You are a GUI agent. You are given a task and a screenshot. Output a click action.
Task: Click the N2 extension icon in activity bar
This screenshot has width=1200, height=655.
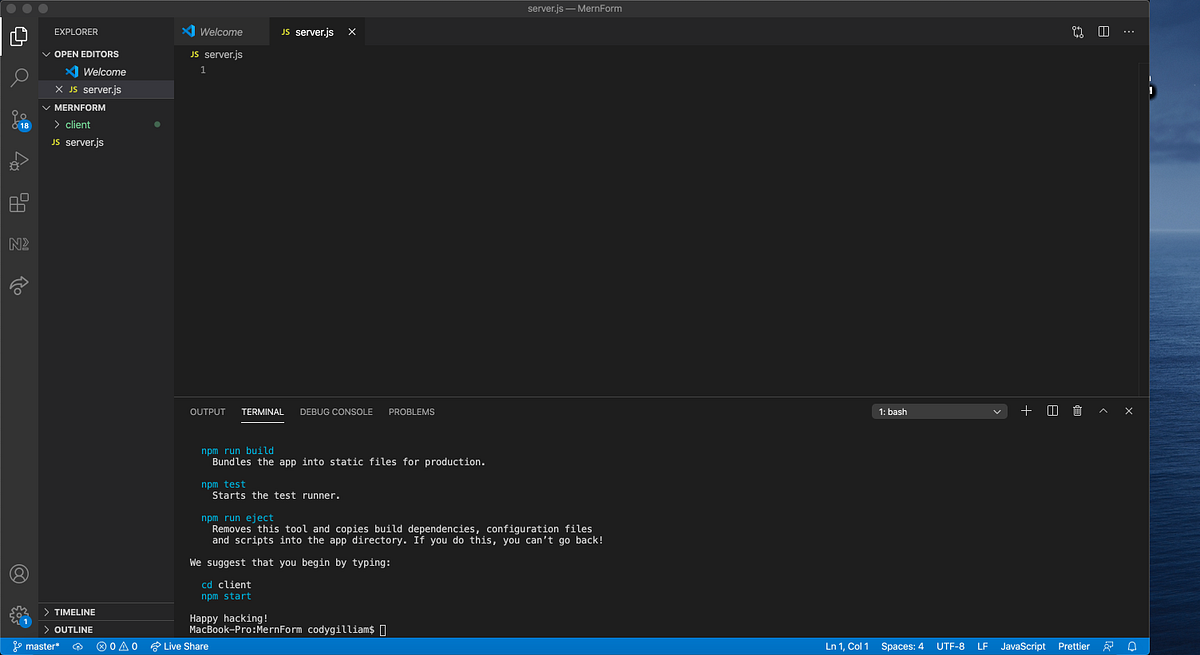coord(19,244)
